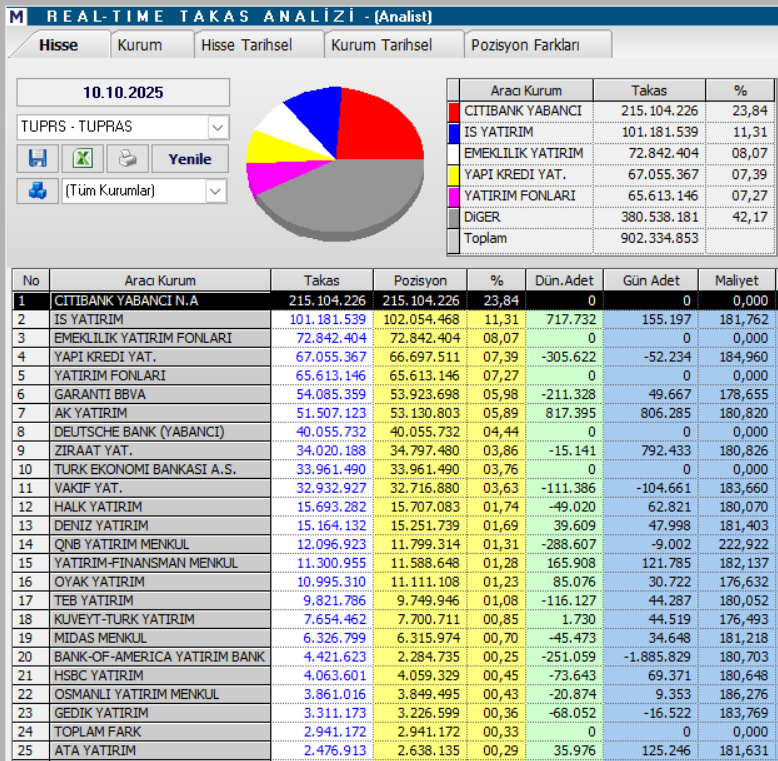This screenshot has height=761, width=778.
Task: Select the ATA YATIRIM row
Action: (x=394, y=751)
